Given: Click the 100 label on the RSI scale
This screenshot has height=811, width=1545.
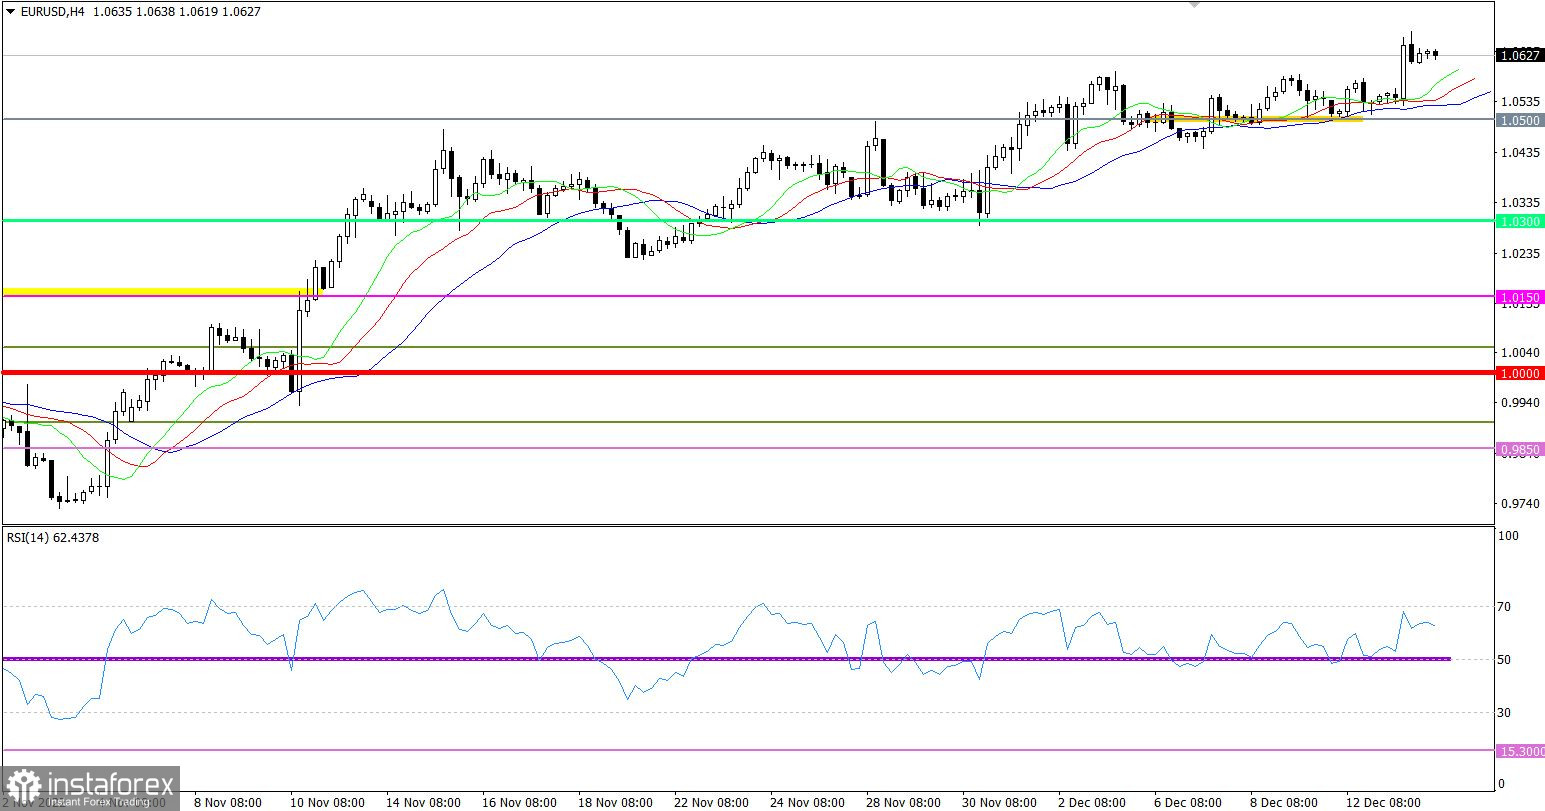Looking at the screenshot, I should (x=1509, y=536).
